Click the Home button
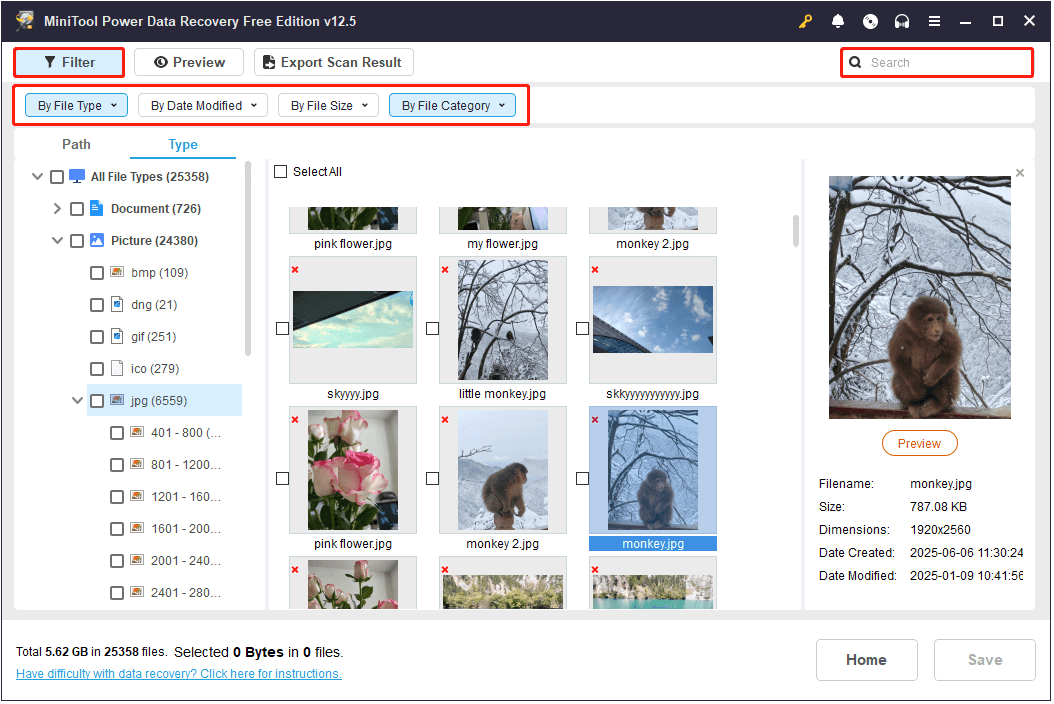 click(866, 660)
